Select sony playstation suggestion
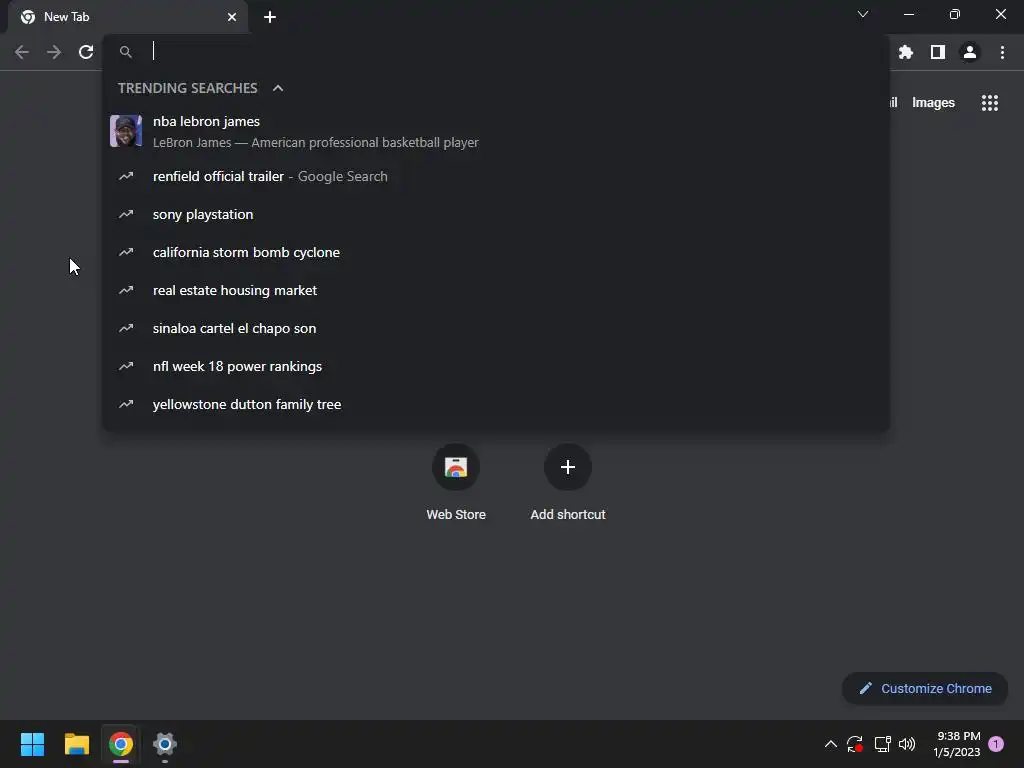Screen dimensions: 1024x768 [496, 214]
